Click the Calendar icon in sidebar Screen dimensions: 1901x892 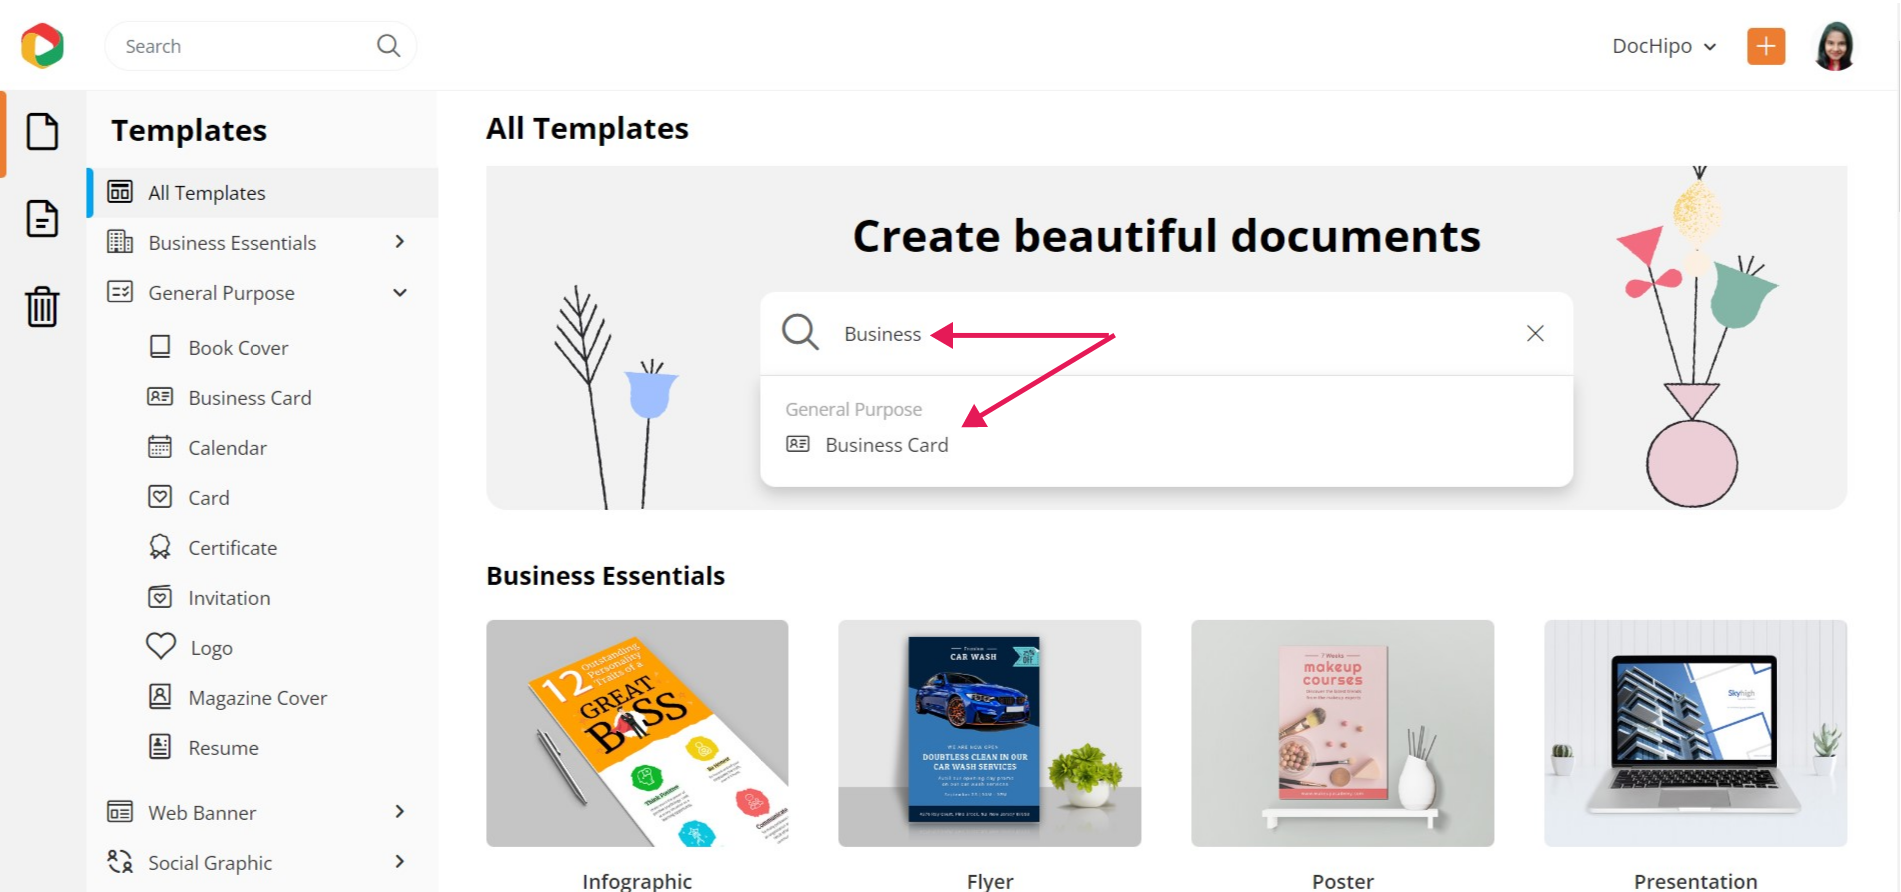pyautogui.click(x=160, y=447)
